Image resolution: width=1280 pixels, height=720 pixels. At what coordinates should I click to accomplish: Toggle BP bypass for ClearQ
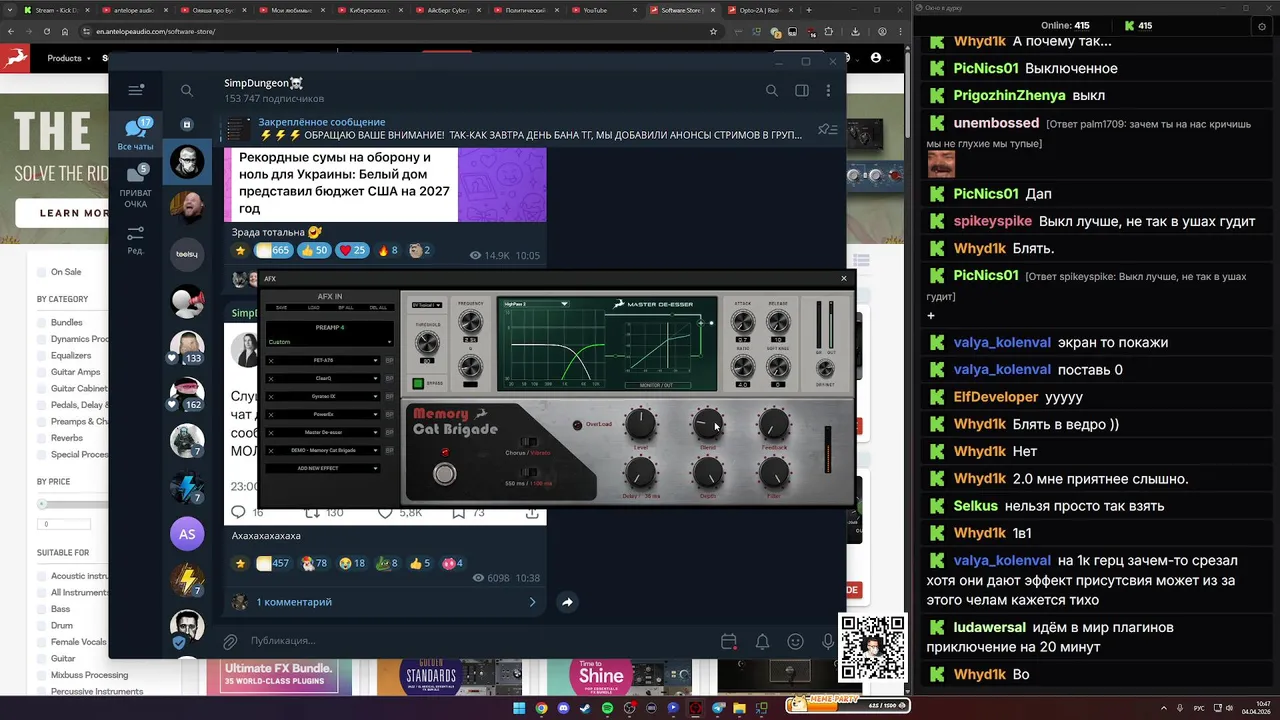tap(389, 378)
